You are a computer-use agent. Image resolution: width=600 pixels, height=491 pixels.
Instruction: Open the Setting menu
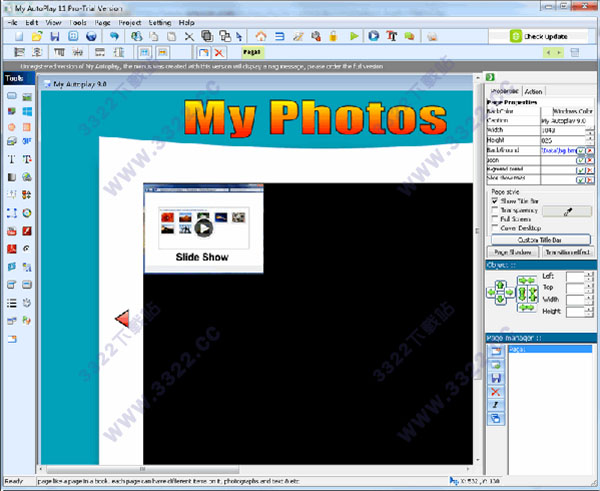point(160,23)
